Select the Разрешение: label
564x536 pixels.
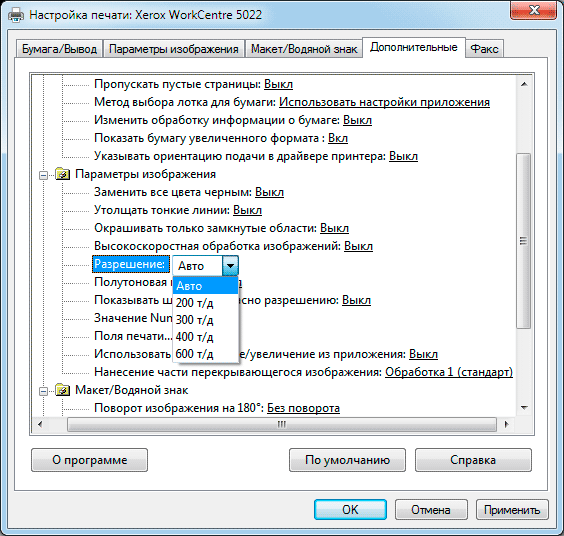click(x=131, y=264)
